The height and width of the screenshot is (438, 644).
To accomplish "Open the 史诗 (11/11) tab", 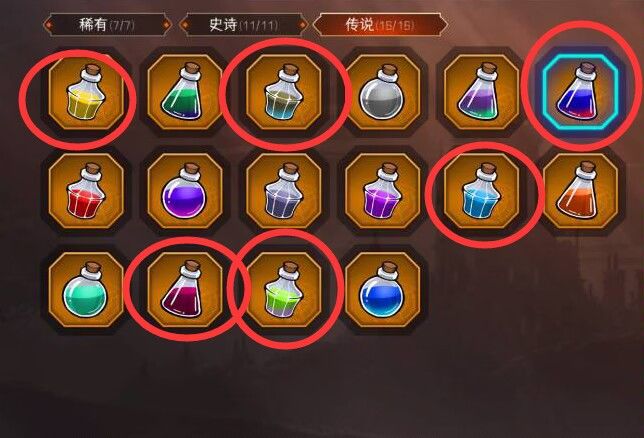I will tap(244, 25).
